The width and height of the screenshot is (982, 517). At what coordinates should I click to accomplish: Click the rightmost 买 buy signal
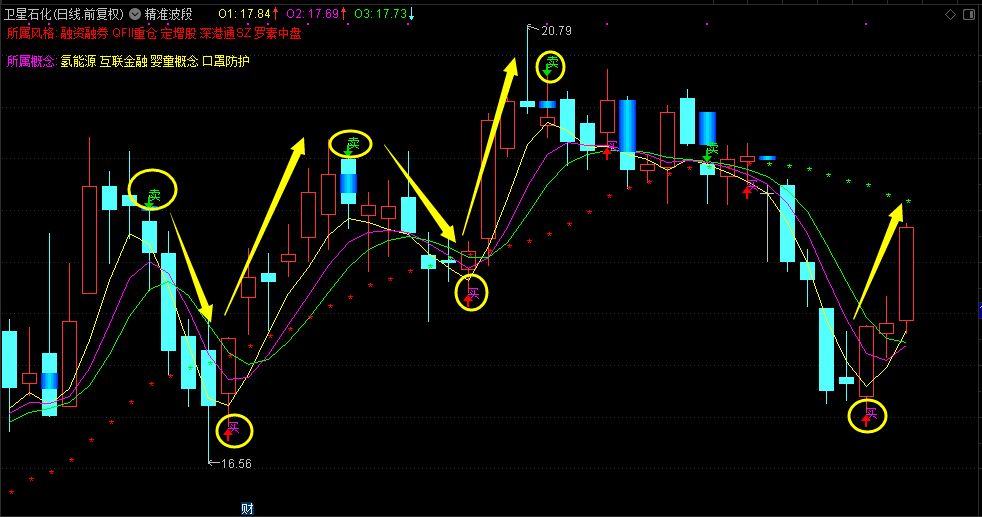click(x=869, y=414)
